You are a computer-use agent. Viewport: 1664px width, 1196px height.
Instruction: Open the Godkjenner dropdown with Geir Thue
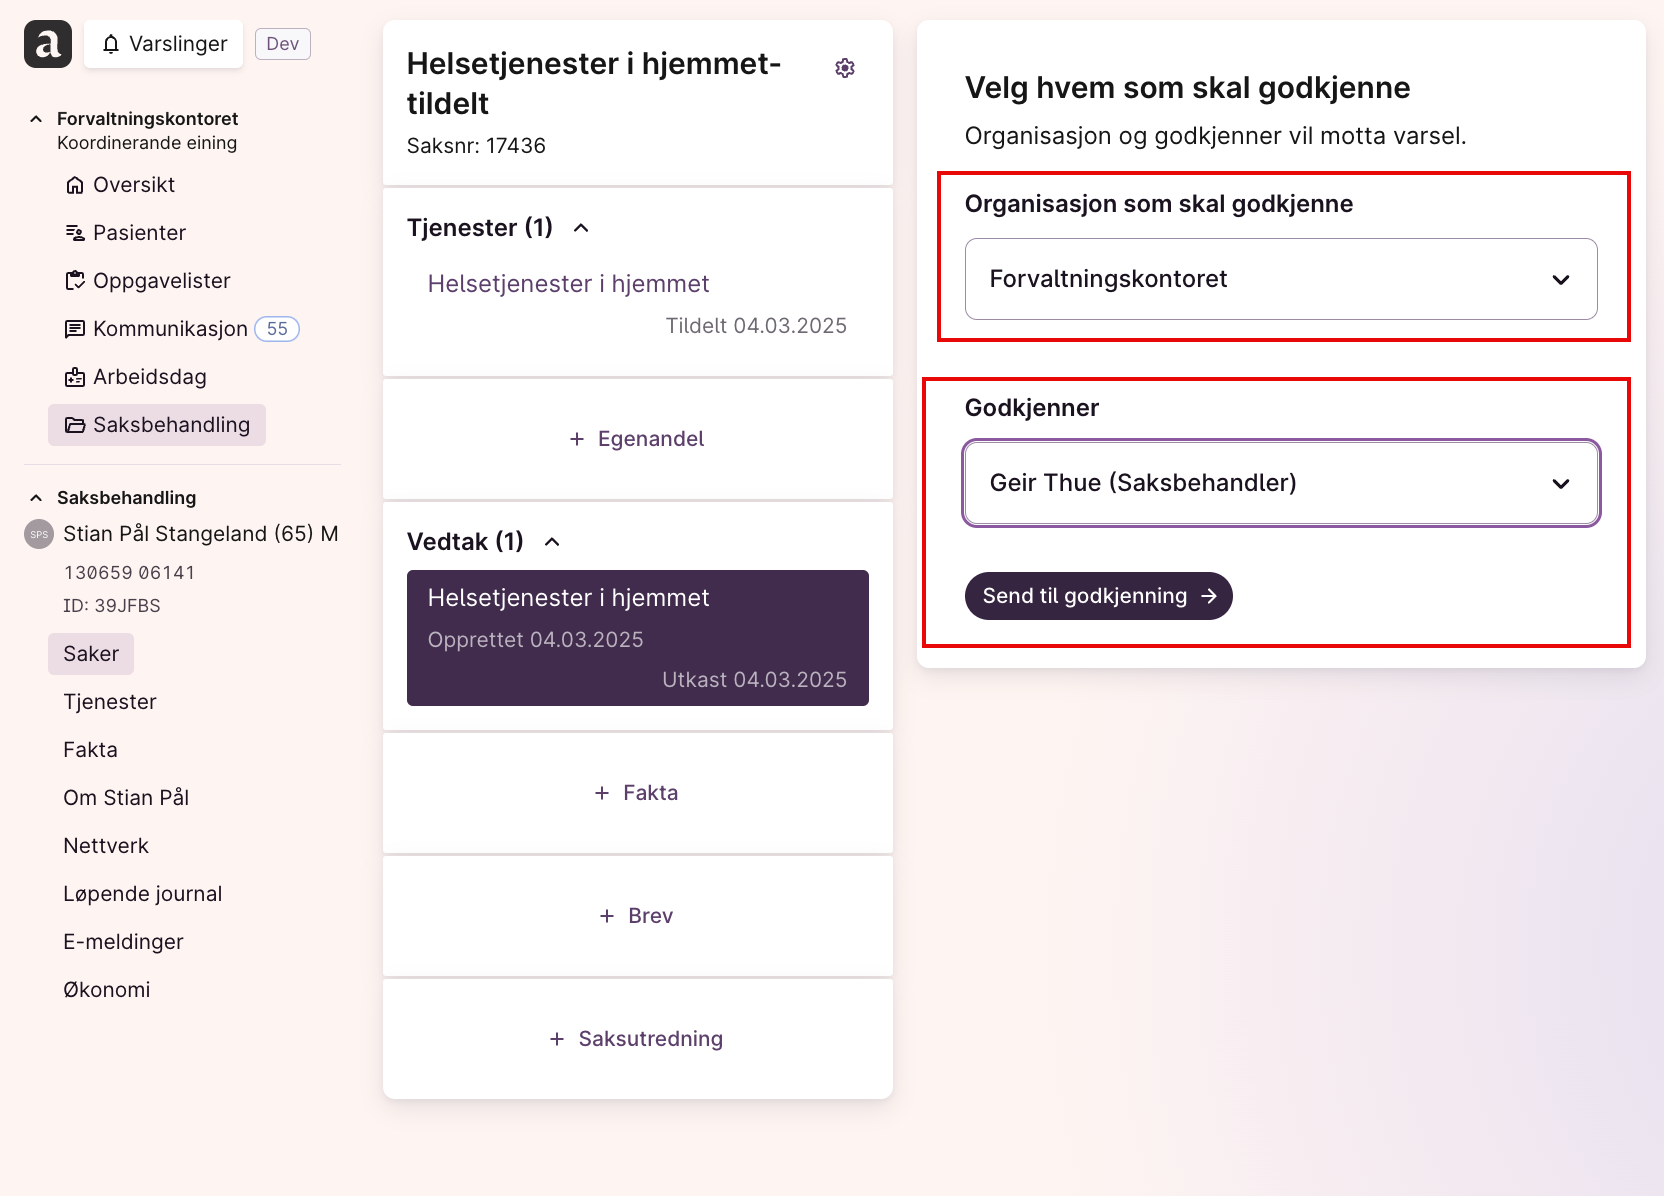point(1281,483)
